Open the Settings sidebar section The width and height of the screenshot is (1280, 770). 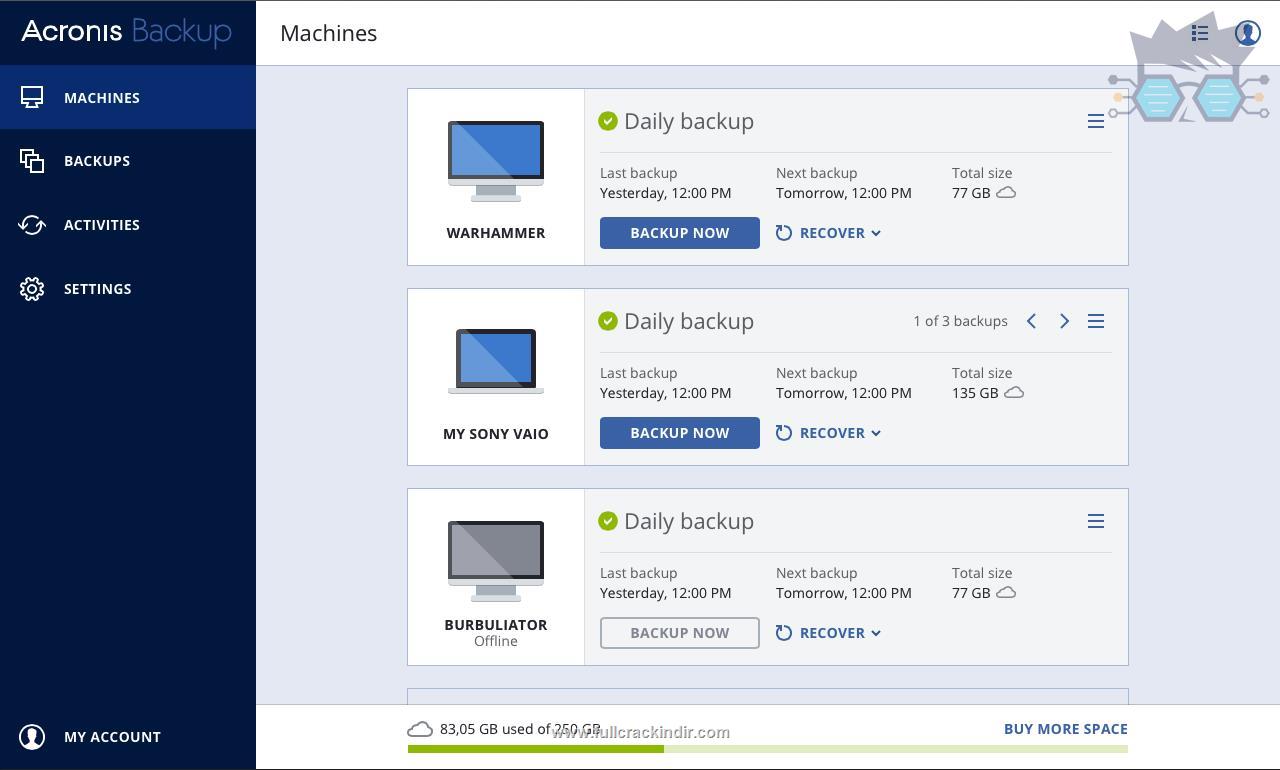(x=128, y=289)
